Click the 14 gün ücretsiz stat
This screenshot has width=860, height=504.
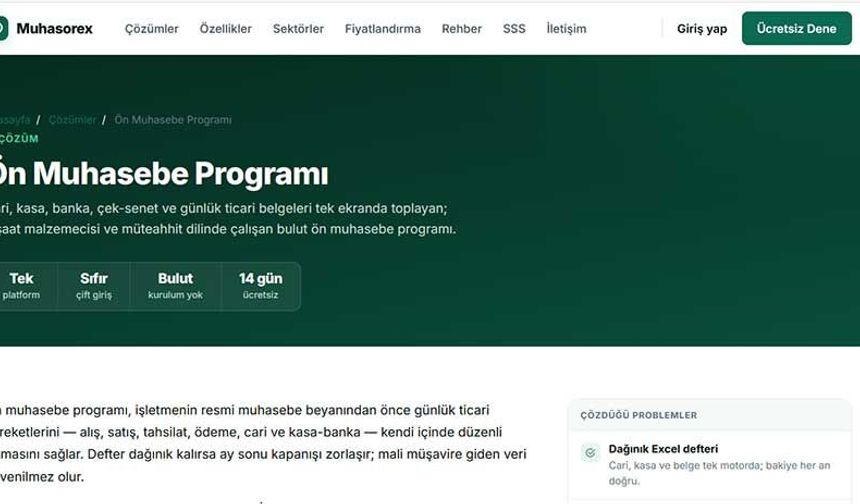[x=261, y=286]
